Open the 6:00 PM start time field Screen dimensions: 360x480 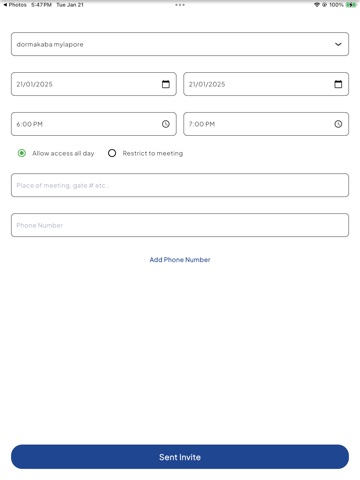[94, 124]
